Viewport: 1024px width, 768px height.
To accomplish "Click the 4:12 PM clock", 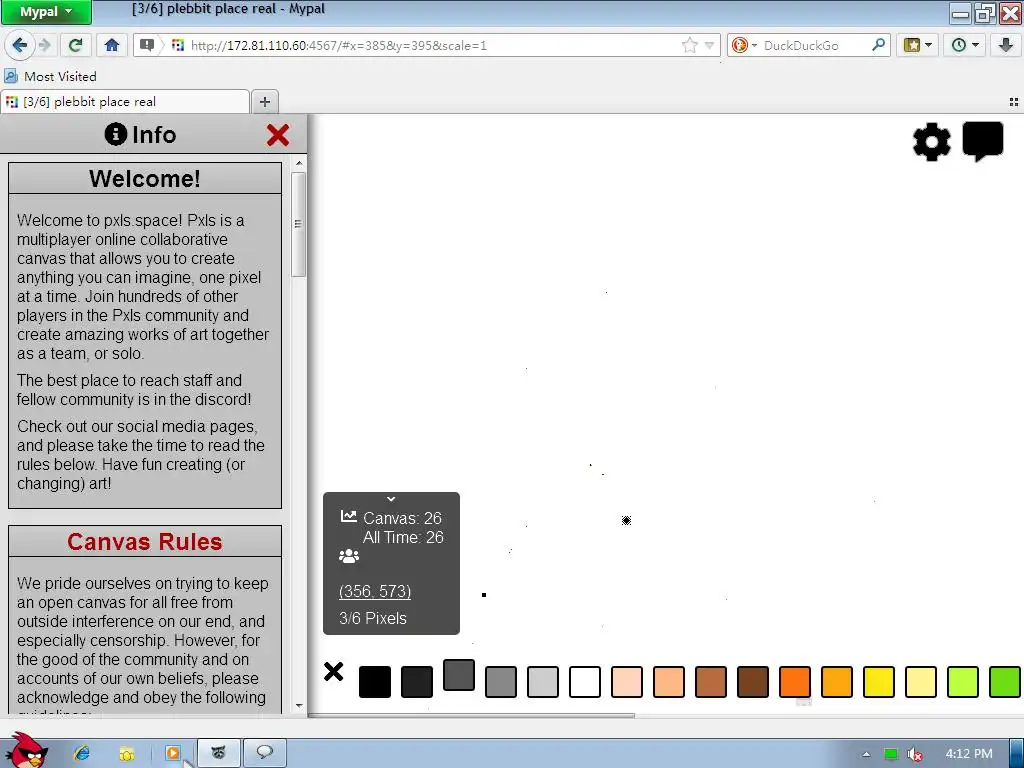I will pos(969,754).
